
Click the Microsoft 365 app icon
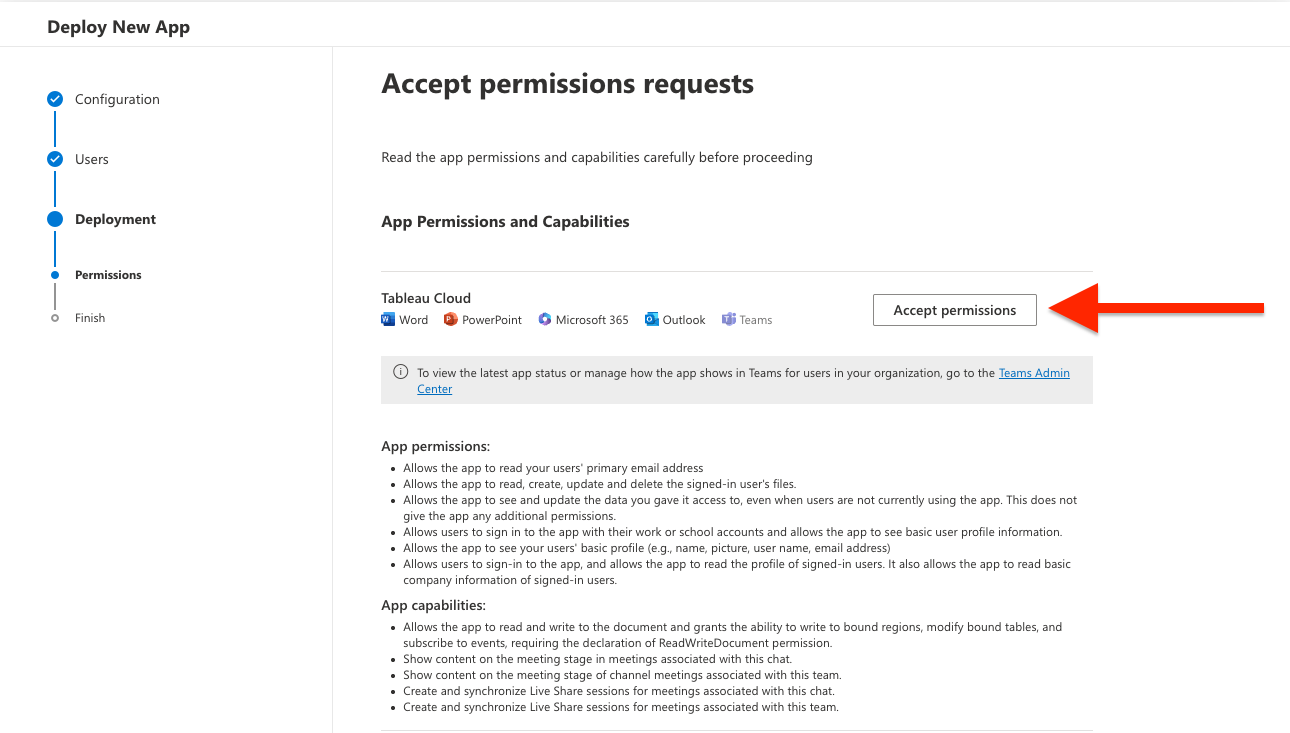click(x=545, y=320)
